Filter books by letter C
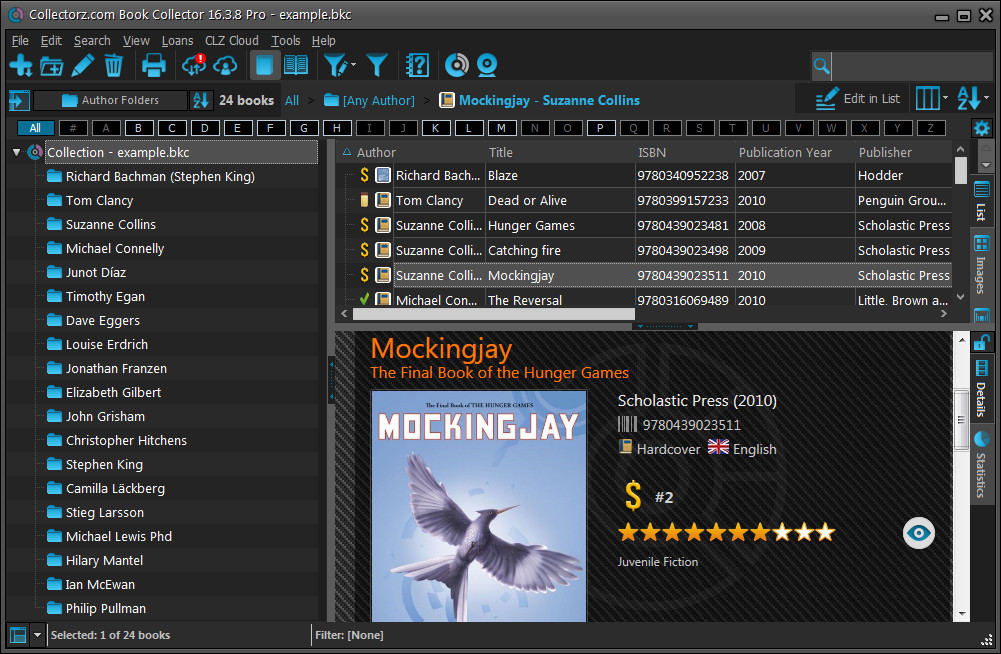Screen dimensions: 1001x654 point(172,128)
